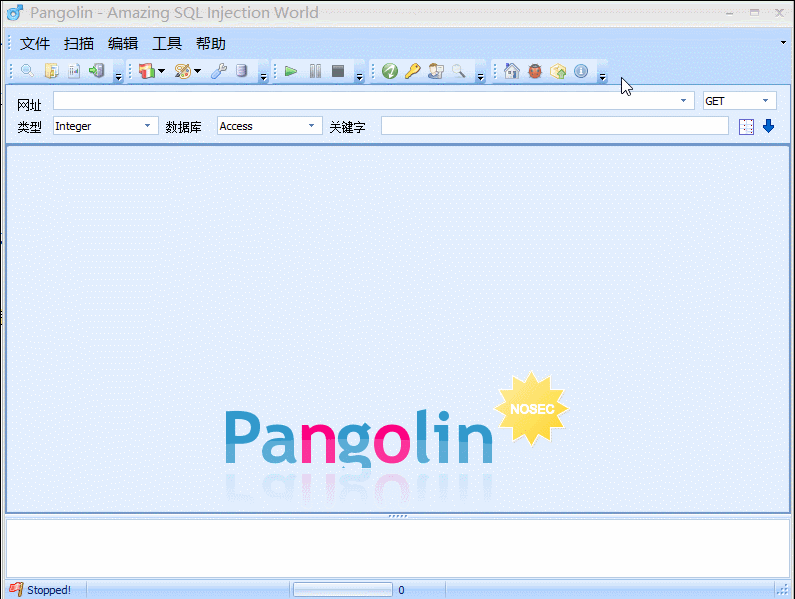Open the 扫描 menu
The width and height of the screenshot is (795, 599).
79,44
